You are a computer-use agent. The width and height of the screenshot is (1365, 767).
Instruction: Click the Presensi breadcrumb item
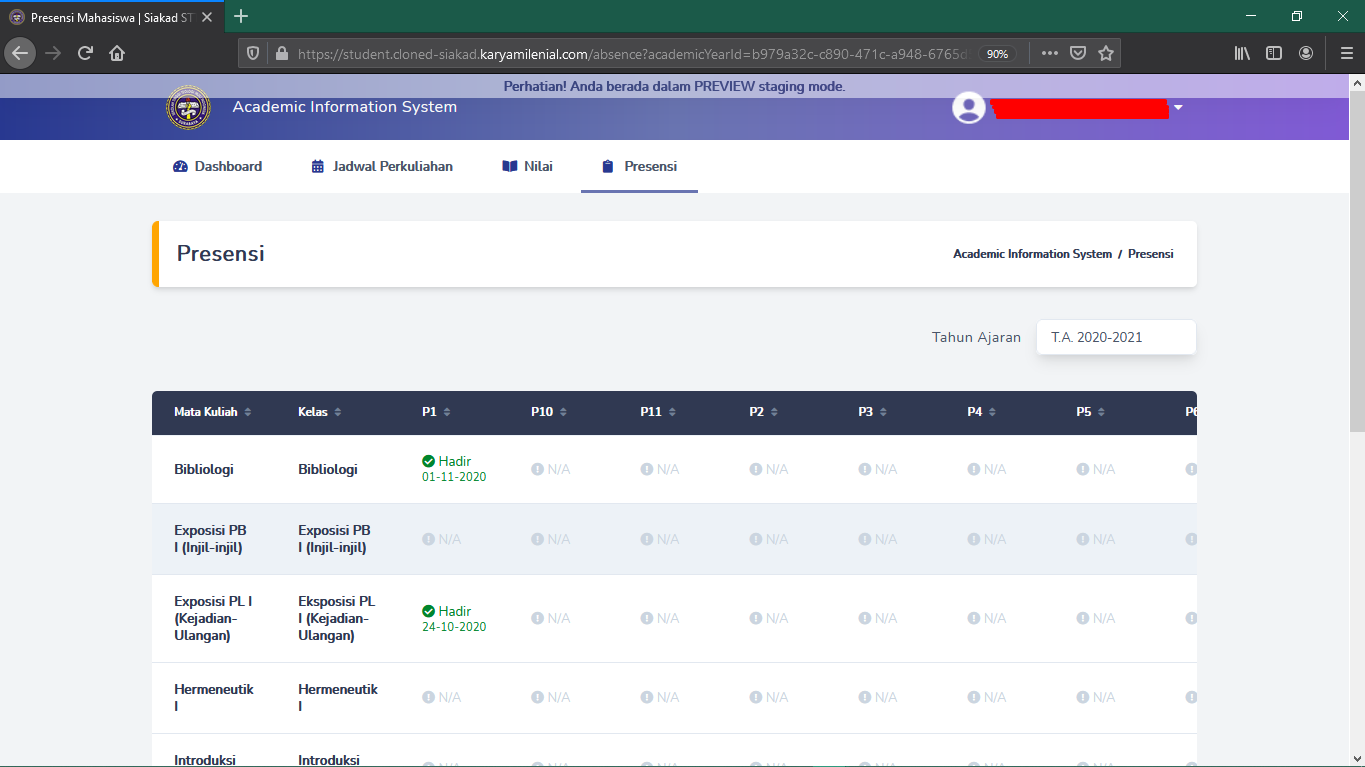pos(1151,254)
